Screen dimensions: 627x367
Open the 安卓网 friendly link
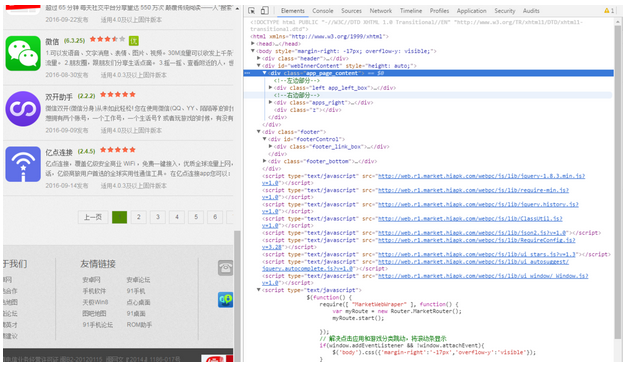coord(91,280)
